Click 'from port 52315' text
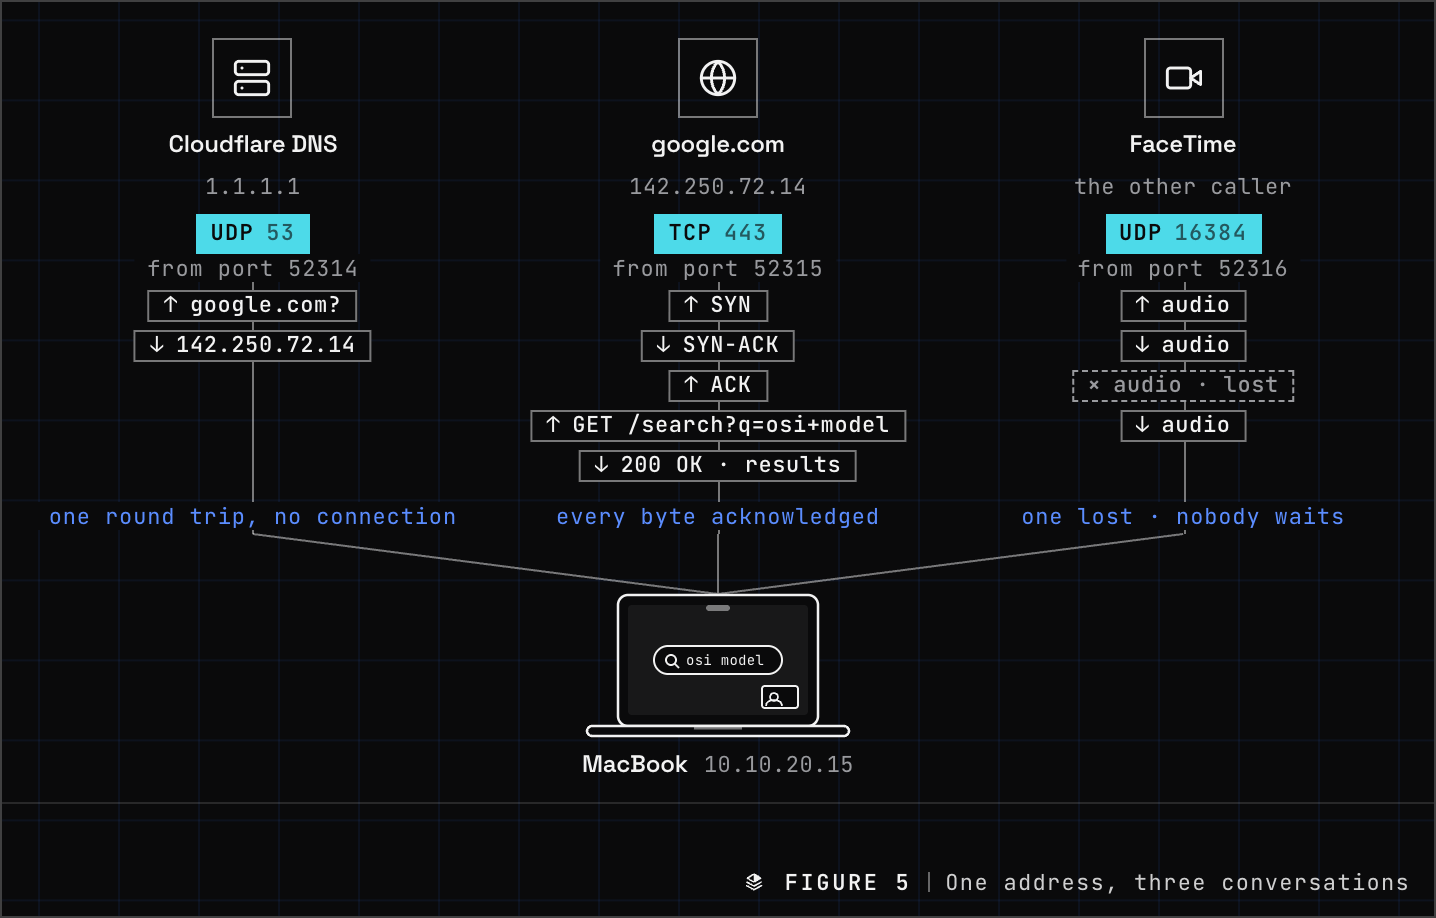This screenshot has height=918, width=1436. 718,269
